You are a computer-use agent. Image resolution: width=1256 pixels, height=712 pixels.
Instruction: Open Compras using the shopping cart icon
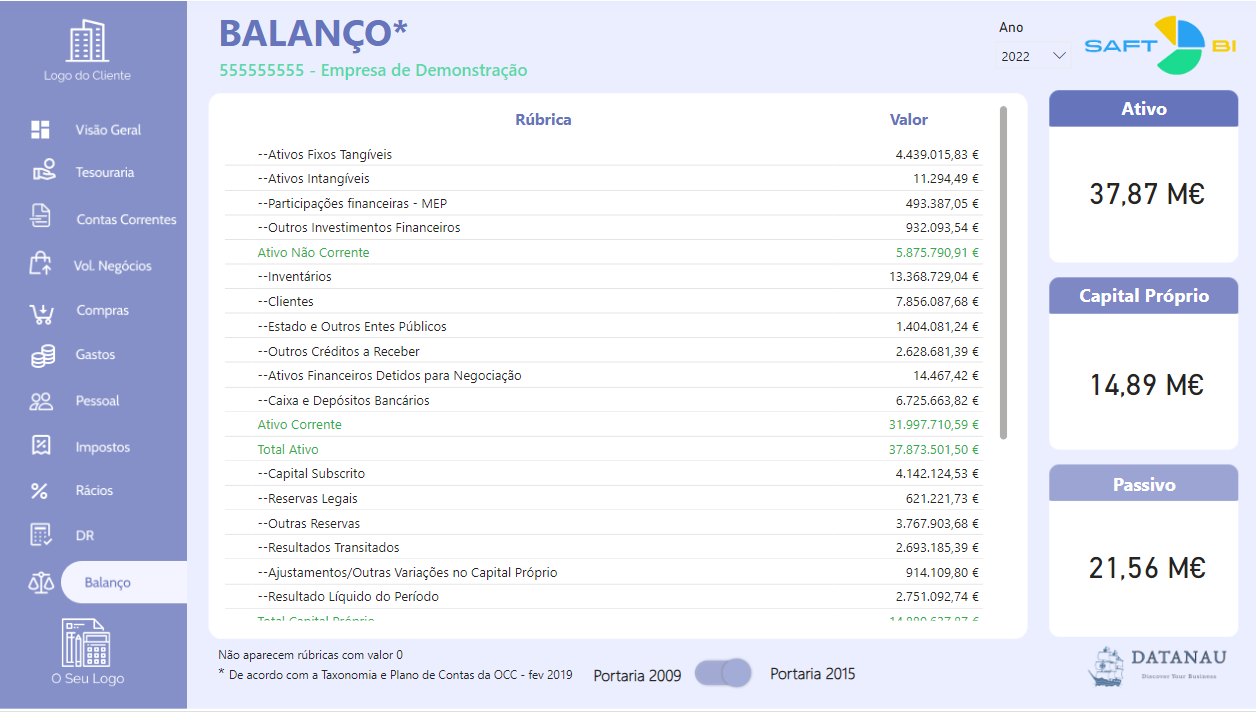tap(41, 312)
